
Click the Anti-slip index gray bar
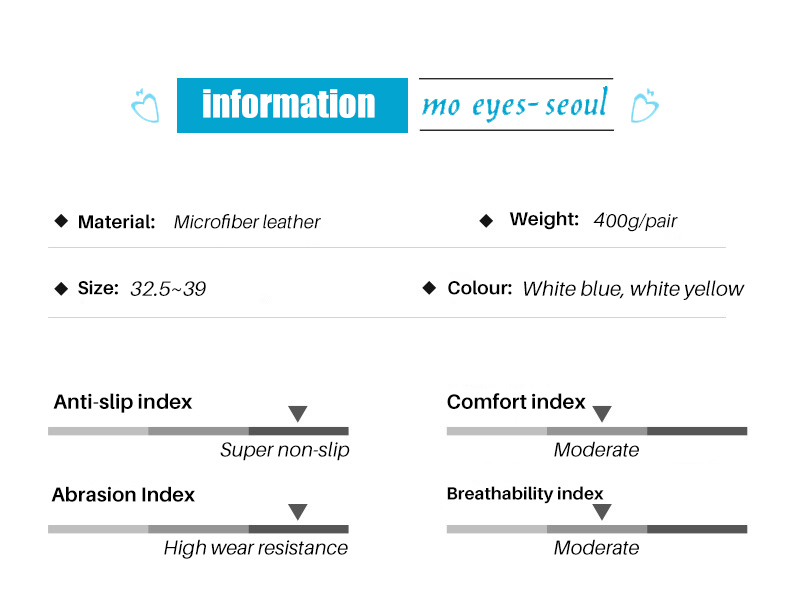(x=198, y=431)
